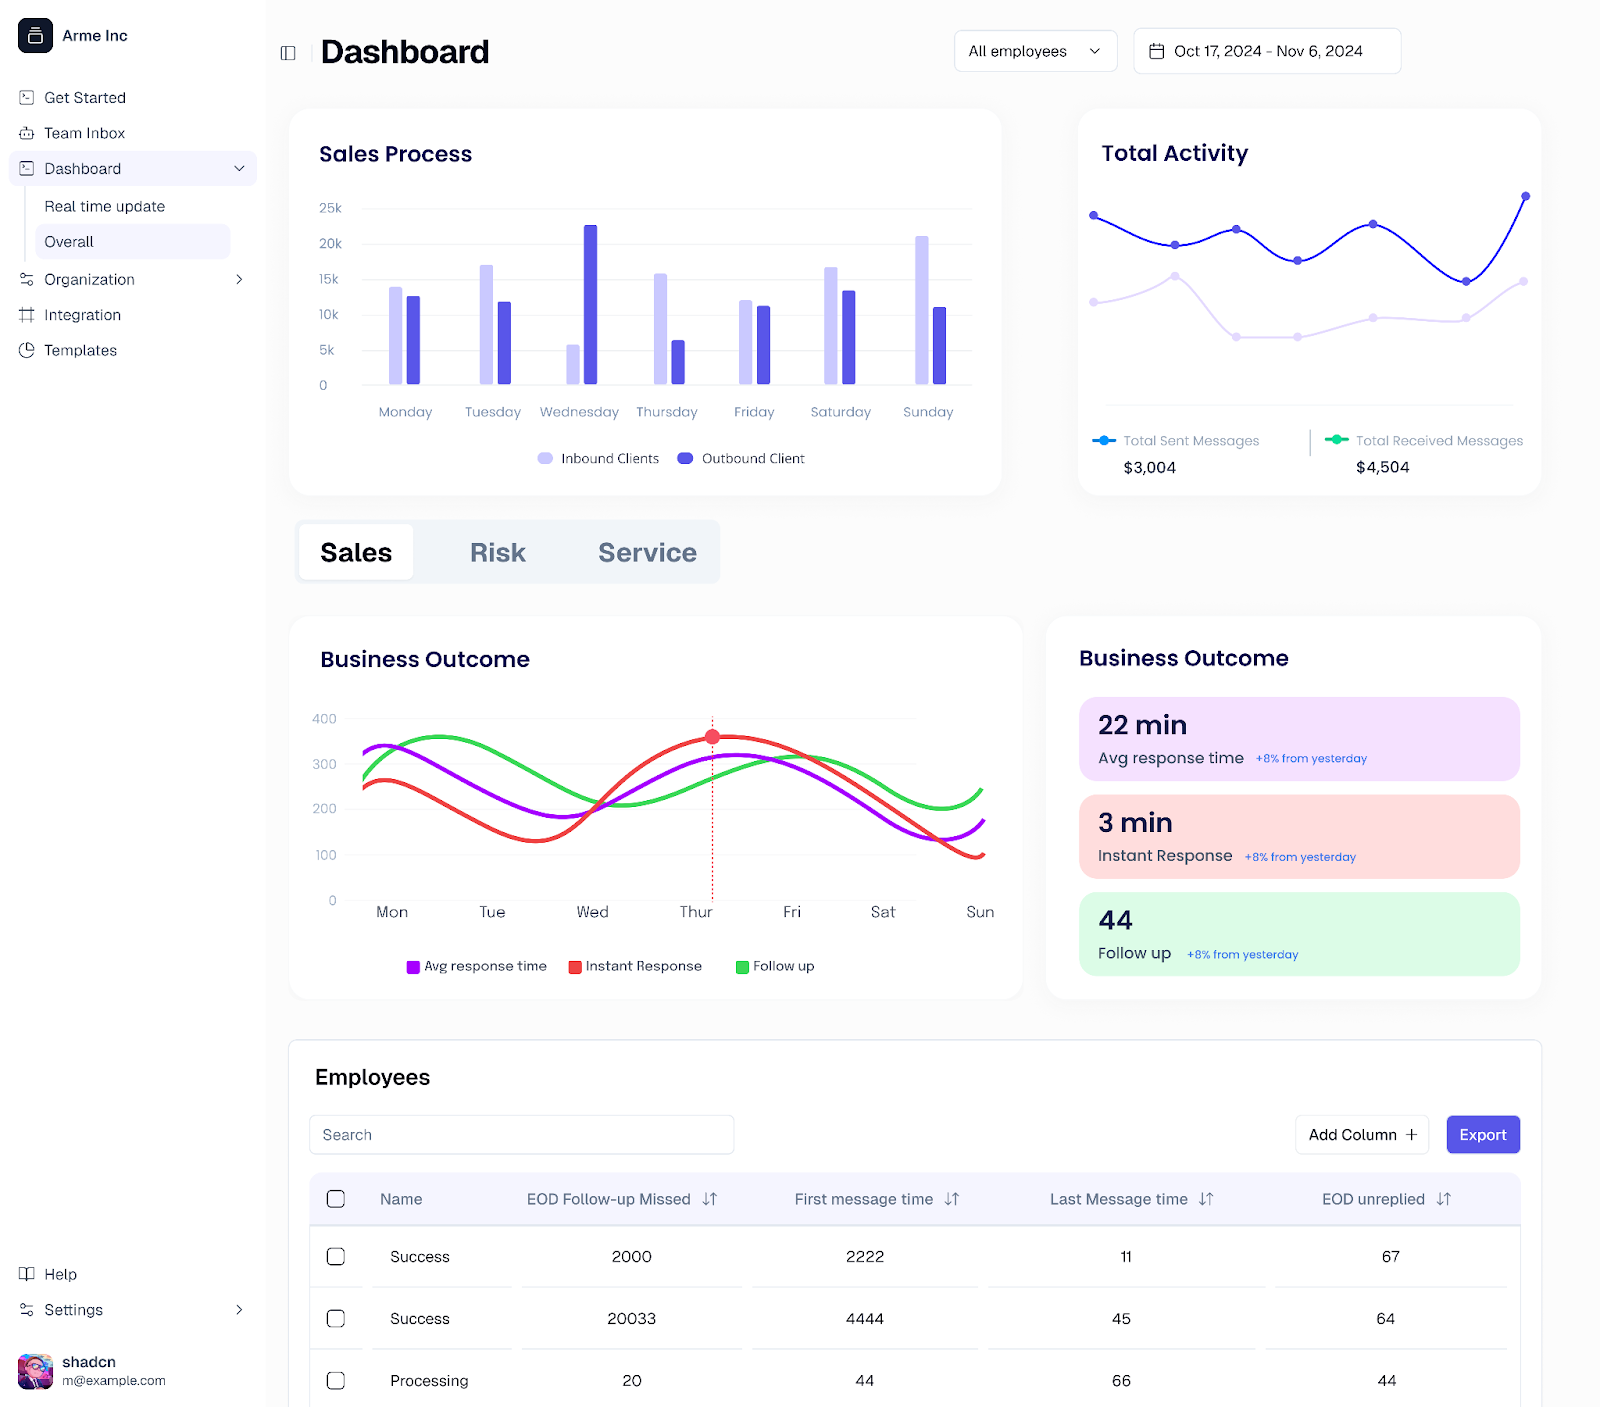The height and width of the screenshot is (1407, 1600).
Task: Click the Instant Response legend swatch
Action: pos(573,965)
